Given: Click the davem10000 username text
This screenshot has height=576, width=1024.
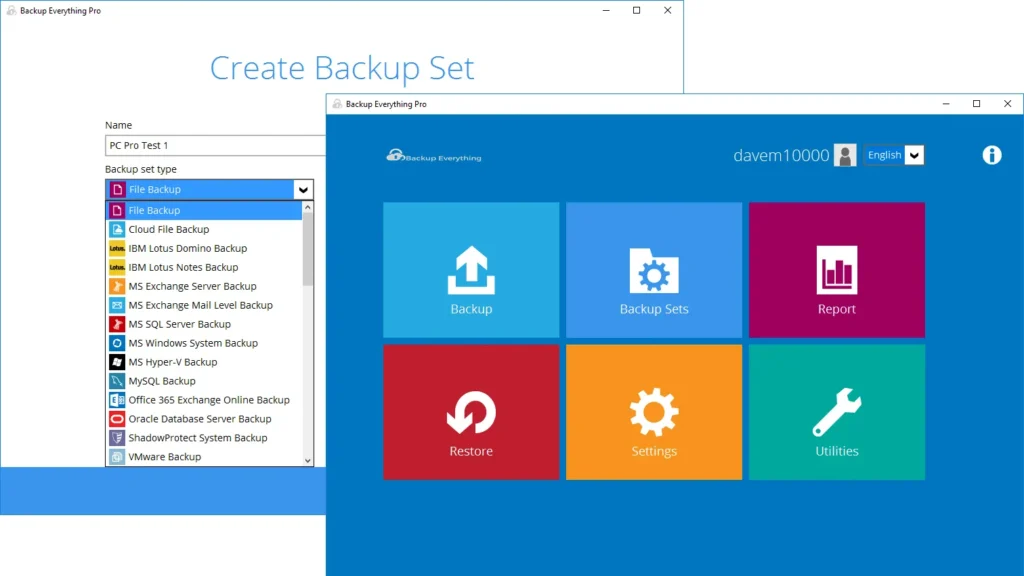Looking at the screenshot, I should point(781,155).
